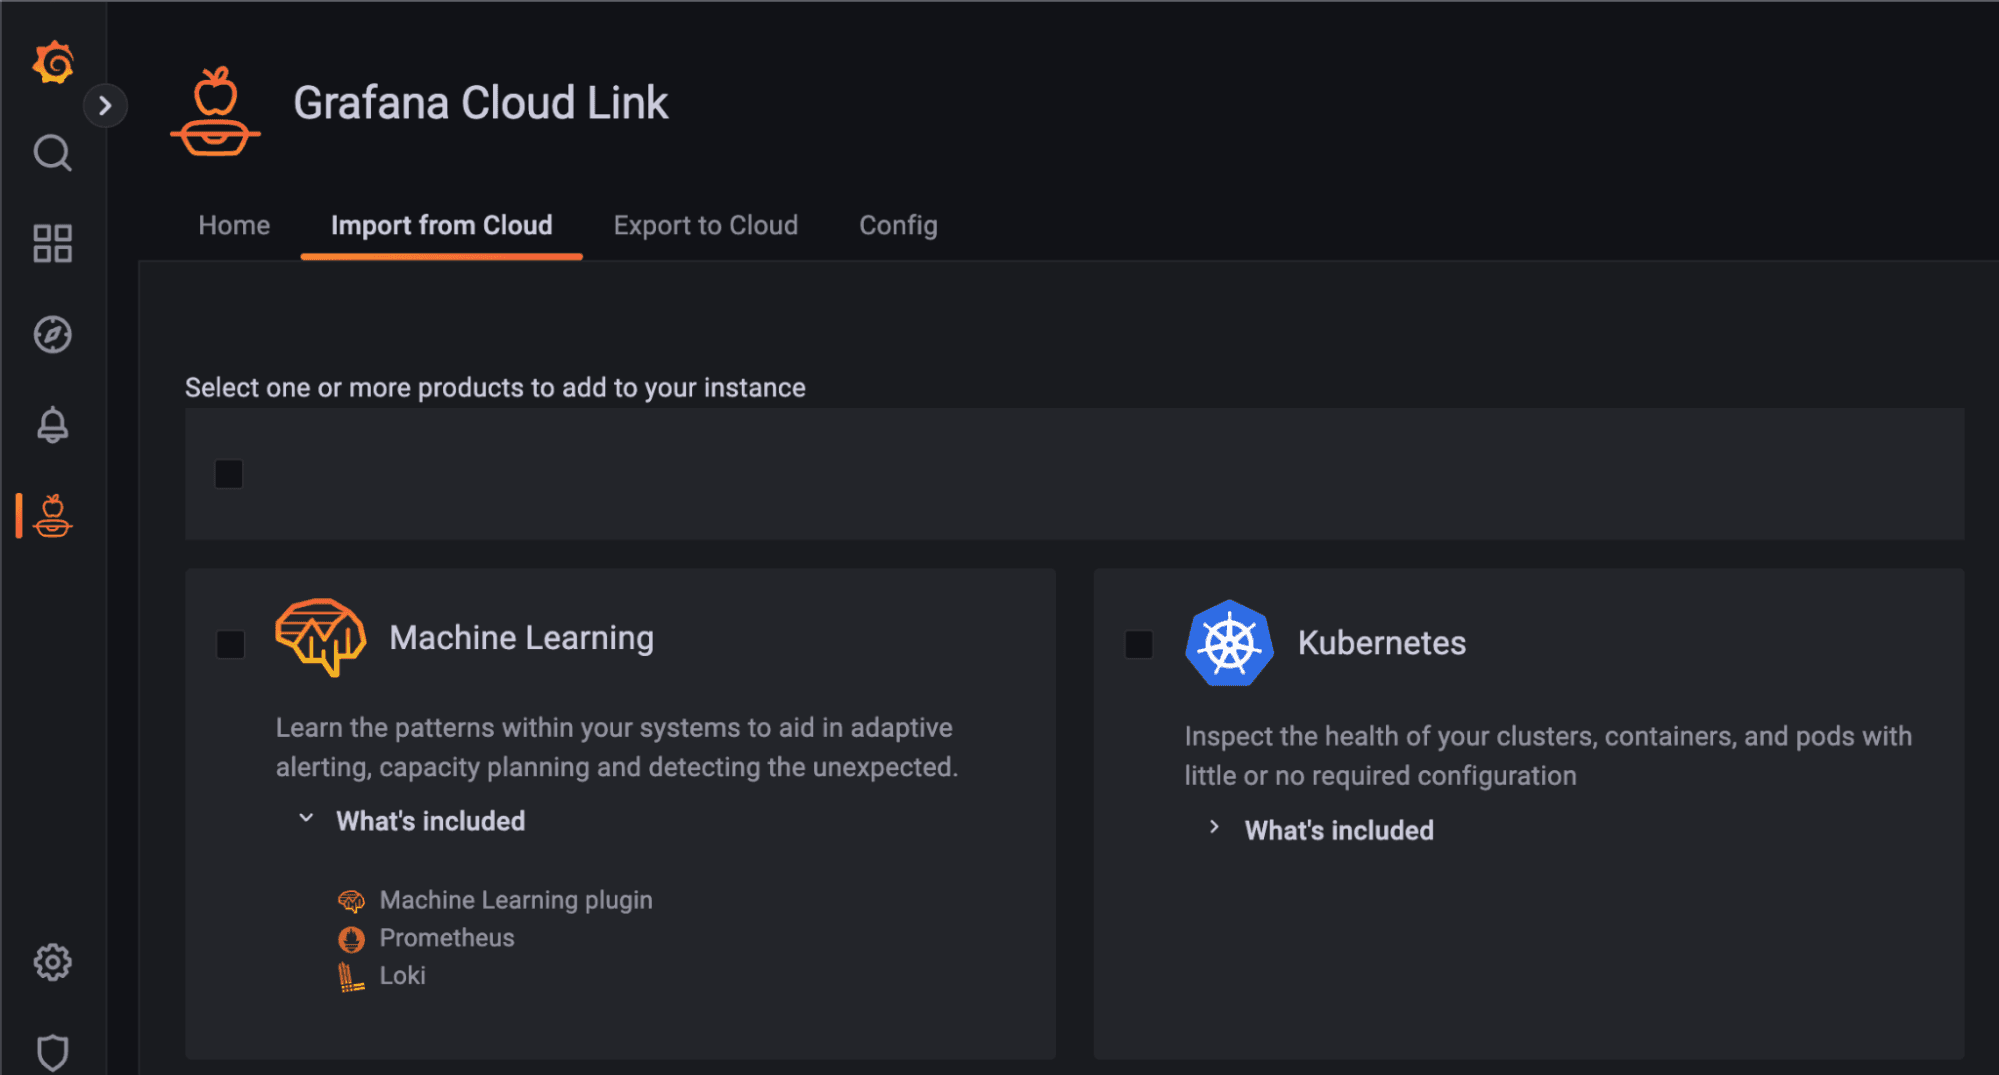Image resolution: width=1999 pixels, height=1075 pixels.
Task: Check the Machine Learning product checkbox
Action: tap(230, 645)
